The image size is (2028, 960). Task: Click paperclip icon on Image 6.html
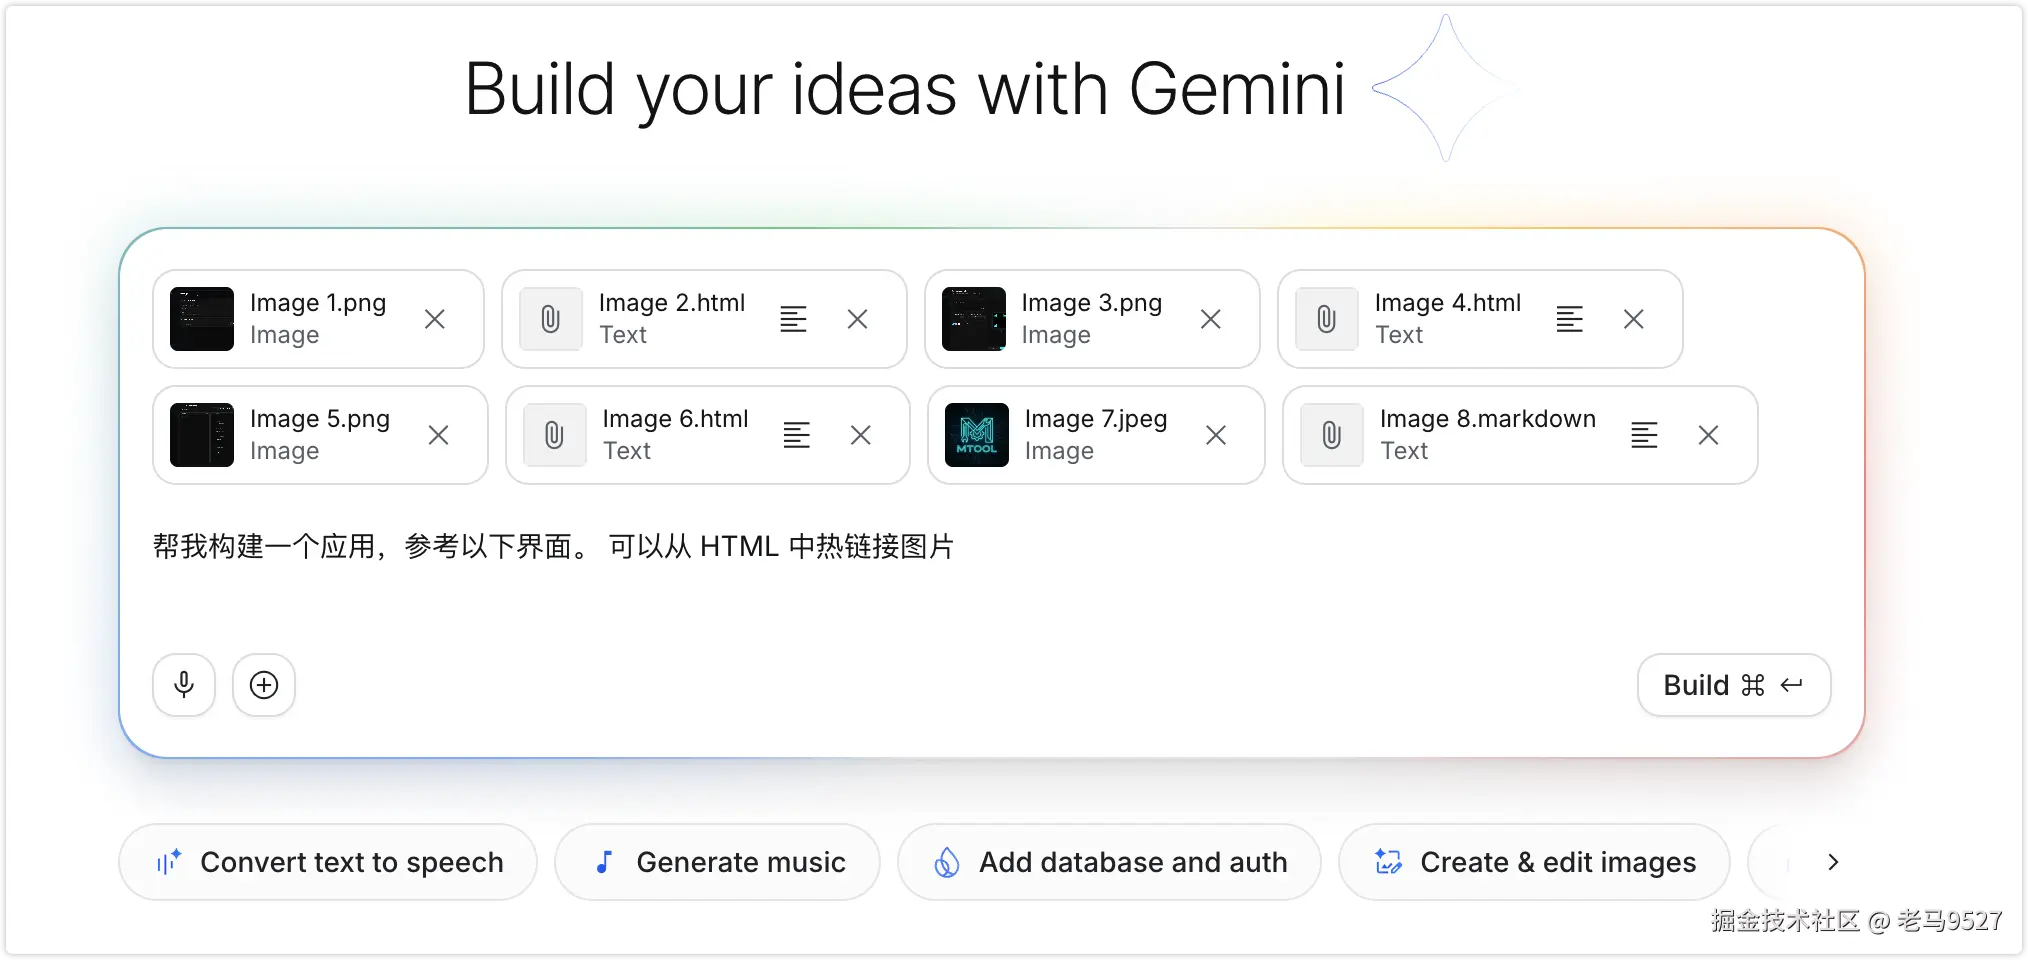554,435
